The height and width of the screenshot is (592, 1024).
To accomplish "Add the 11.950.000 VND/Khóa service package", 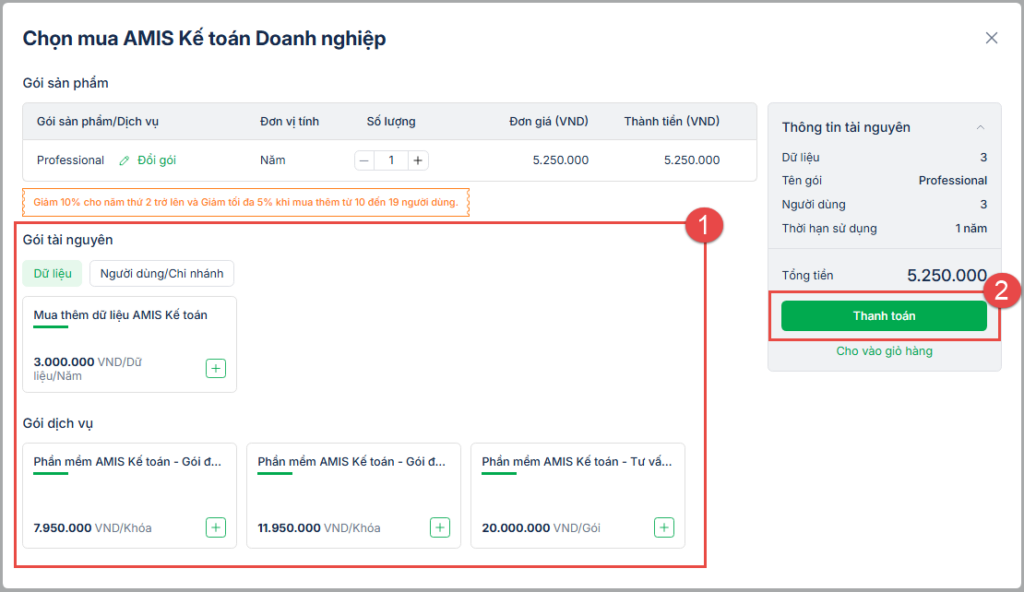I will point(440,527).
